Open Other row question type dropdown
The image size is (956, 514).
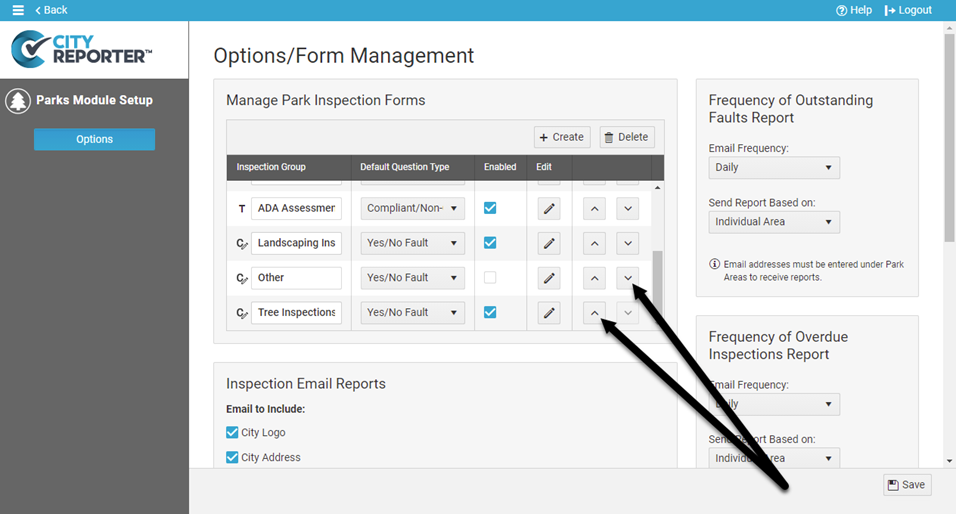[x=412, y=278]
